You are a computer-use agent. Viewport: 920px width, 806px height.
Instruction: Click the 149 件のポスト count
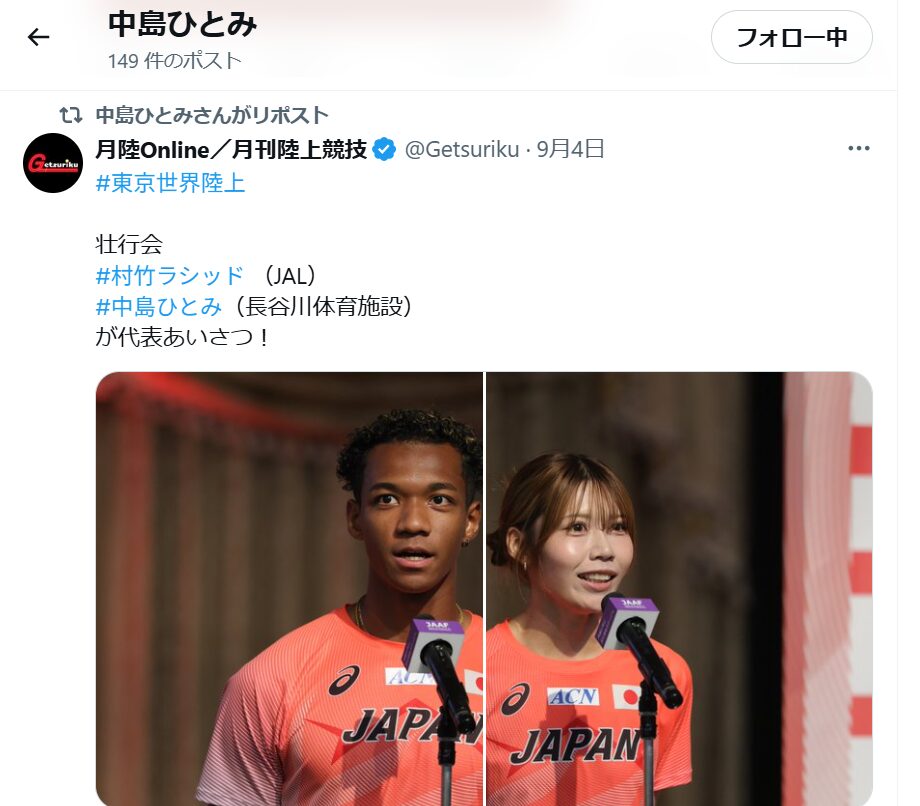[x=175, y=60]
